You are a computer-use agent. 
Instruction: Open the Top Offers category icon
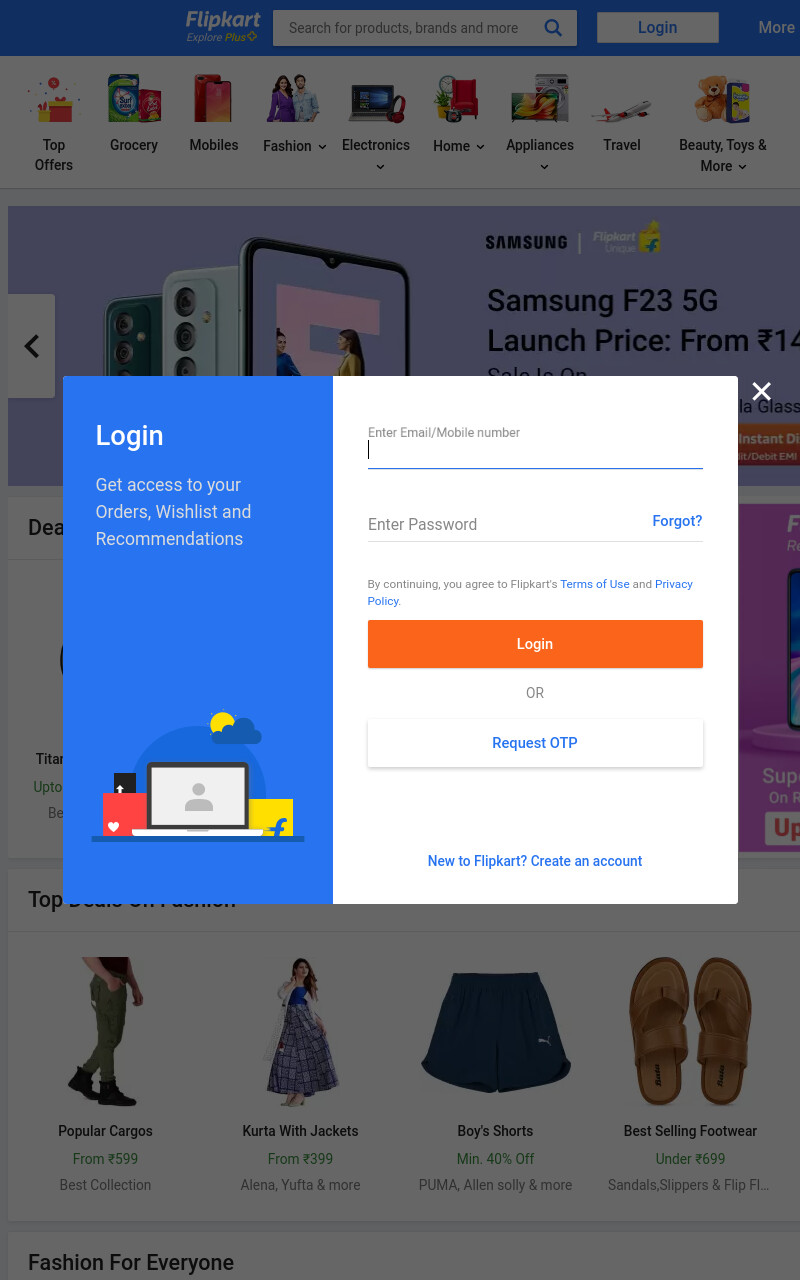click(x=54, y=99)
